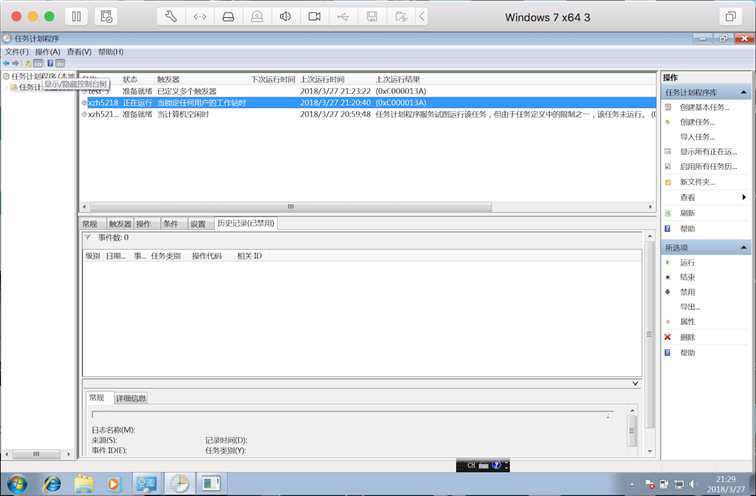756x496 pixels.
Task: Switch to the 触发器 tab
Action: (120, 224)
